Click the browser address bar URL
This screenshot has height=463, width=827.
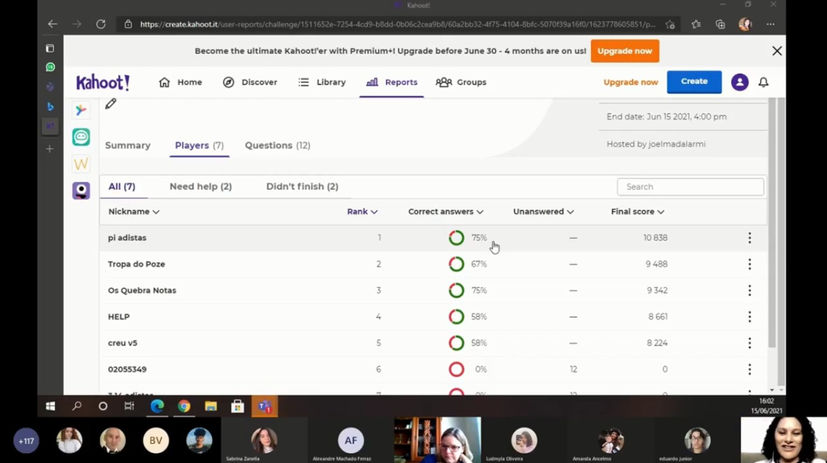click(398, 24)
